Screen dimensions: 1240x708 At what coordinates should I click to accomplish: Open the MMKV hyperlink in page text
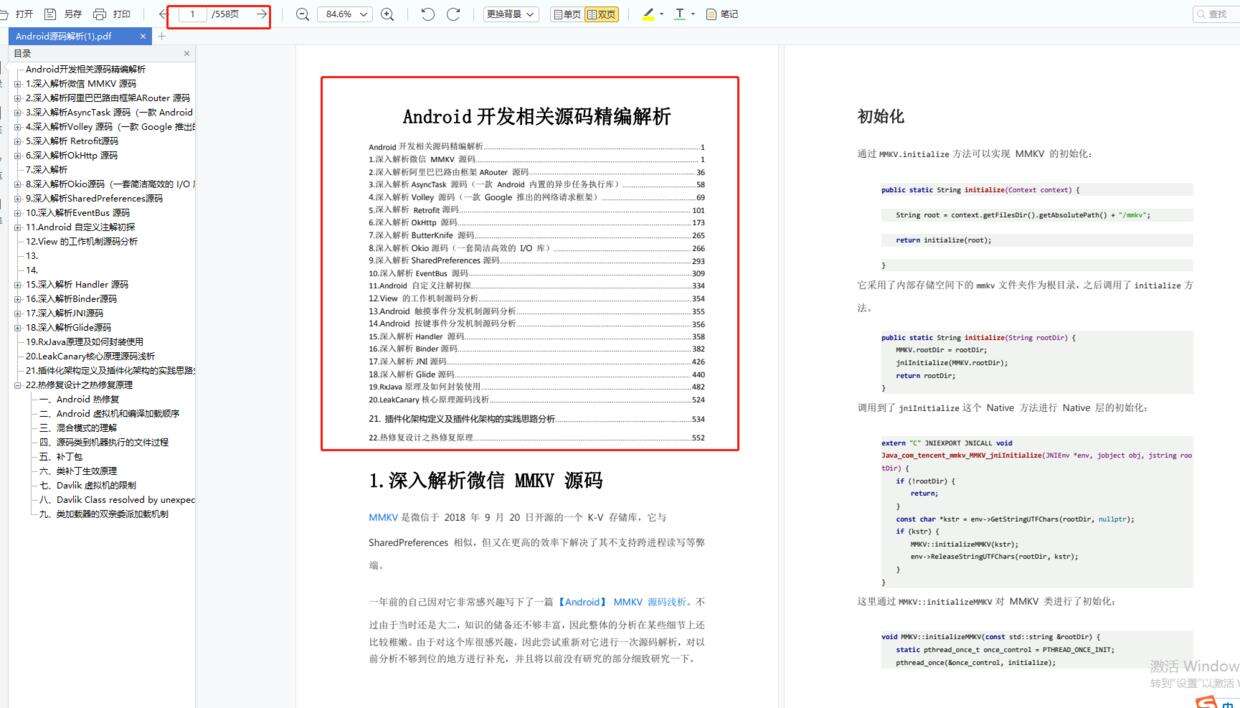coord(383,517)
